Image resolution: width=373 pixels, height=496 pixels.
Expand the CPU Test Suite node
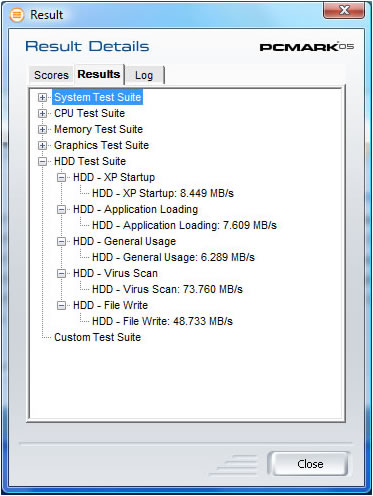42,113
